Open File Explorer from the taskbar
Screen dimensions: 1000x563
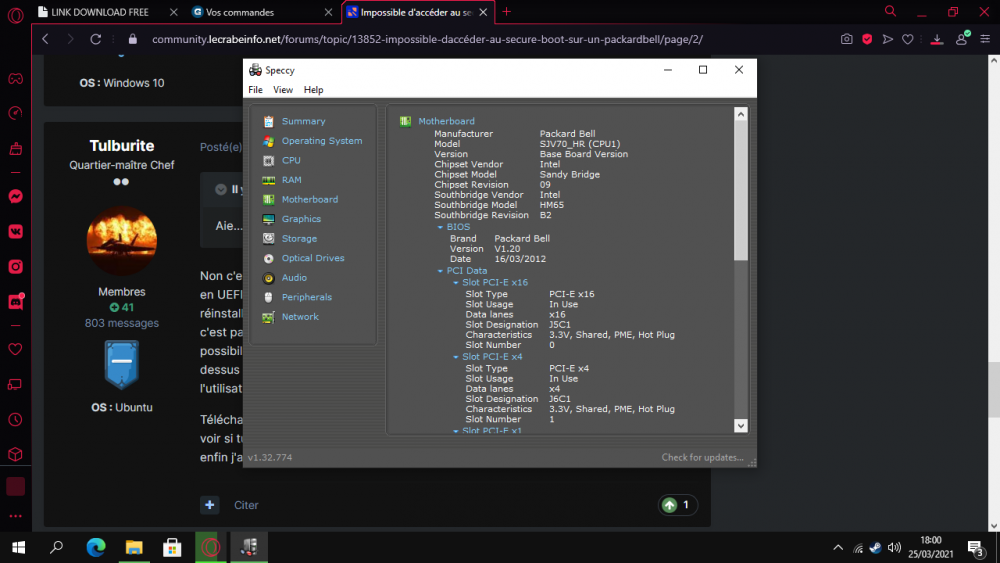point(134,547)
